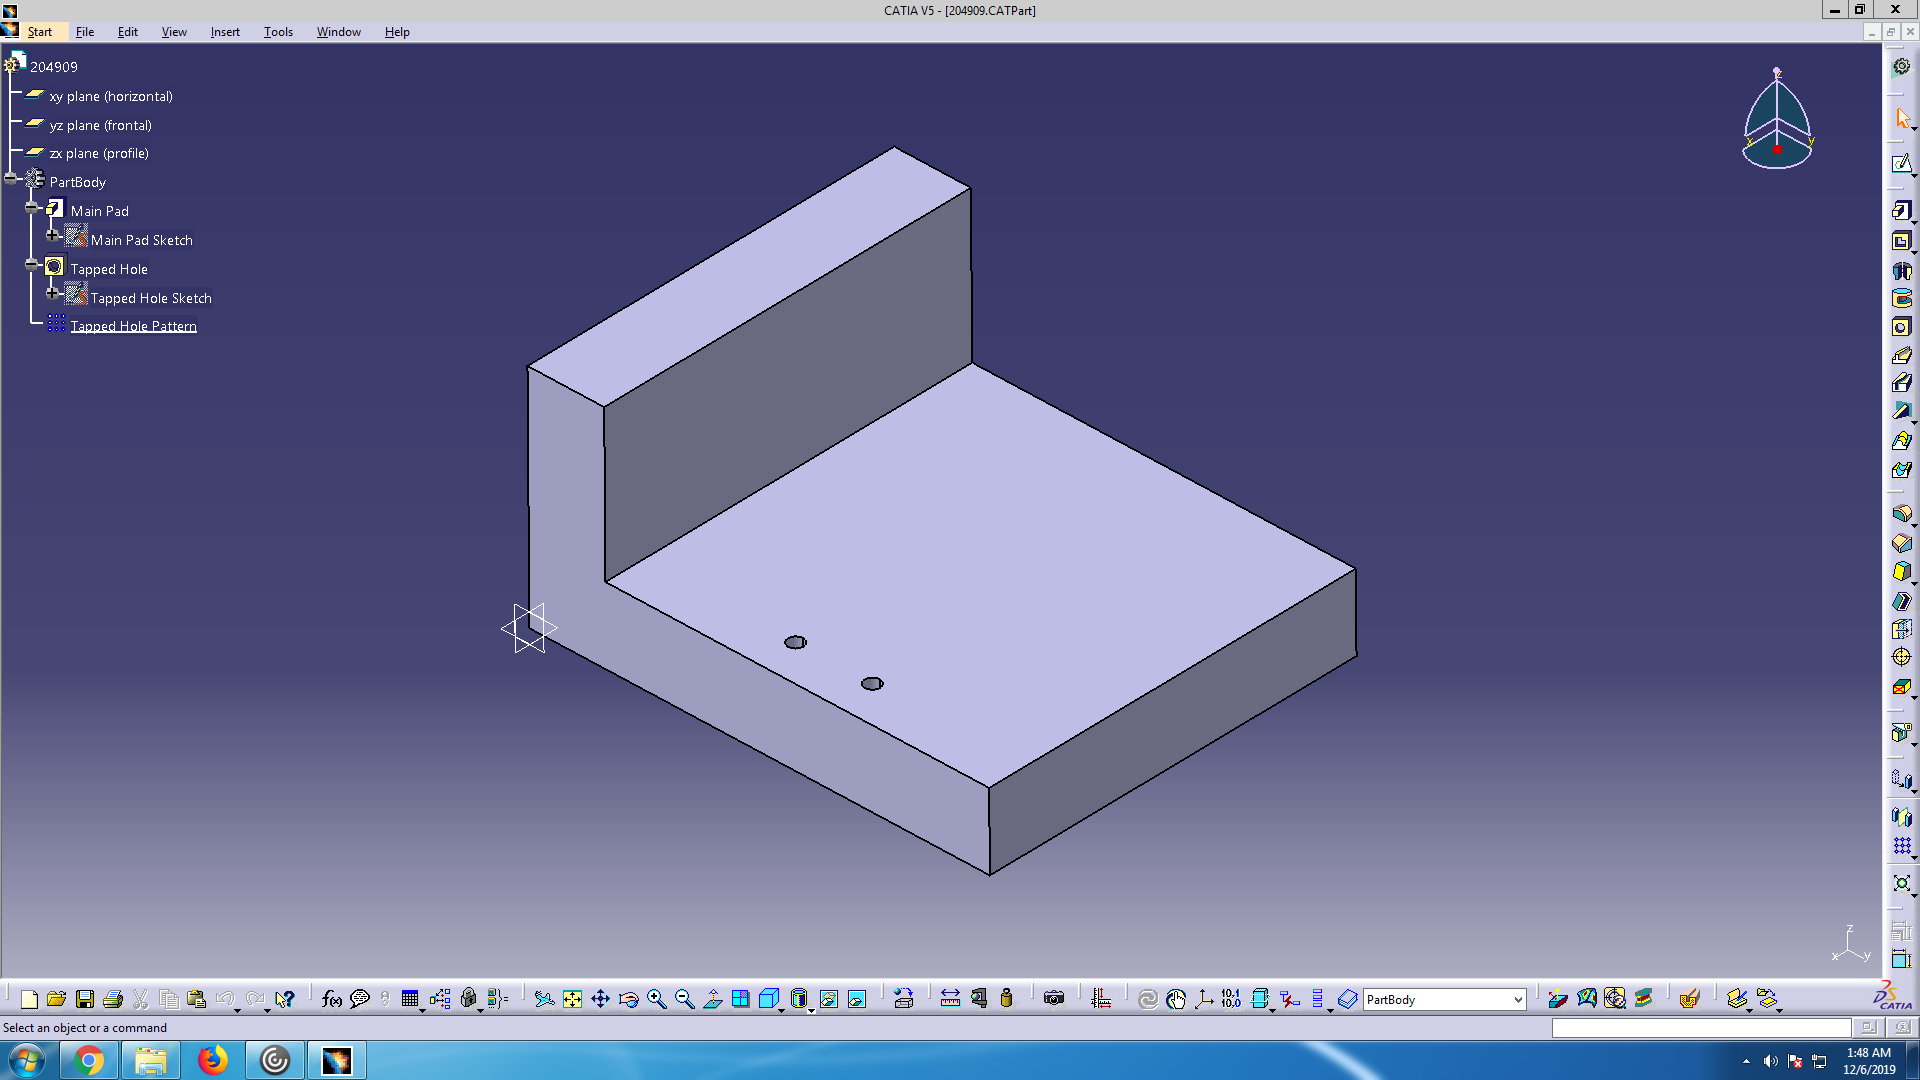Screen dimensions: 1920x1080
Task: Click the Rotate view icon
Action: tap(628, 999)
